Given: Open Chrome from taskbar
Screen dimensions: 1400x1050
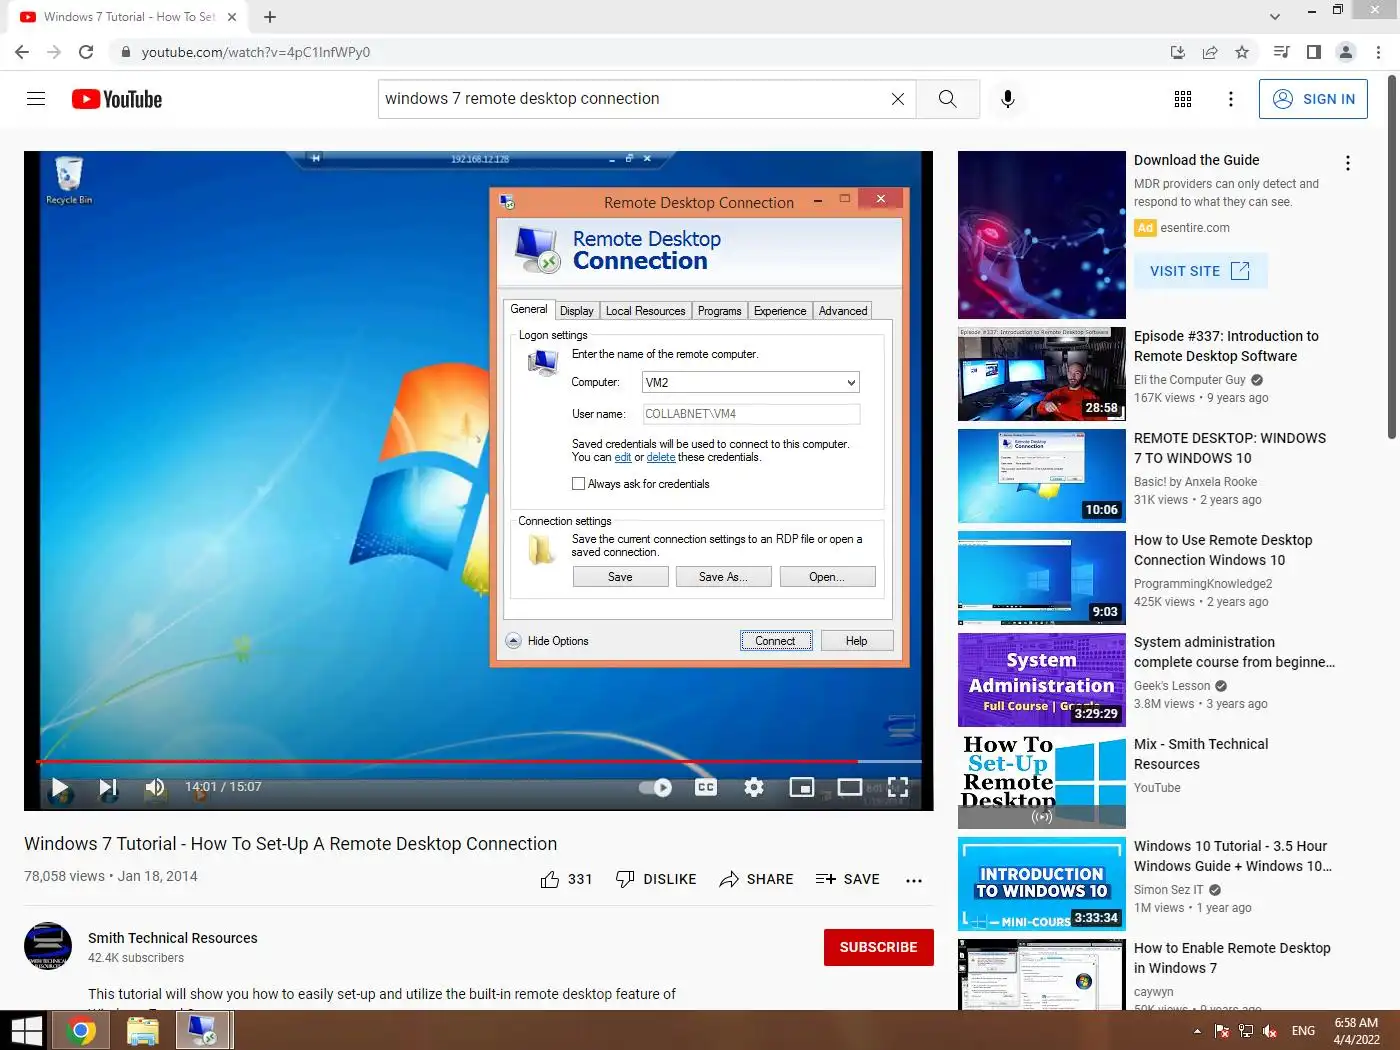Looking at the screenshot, I should click(81, 1031).
